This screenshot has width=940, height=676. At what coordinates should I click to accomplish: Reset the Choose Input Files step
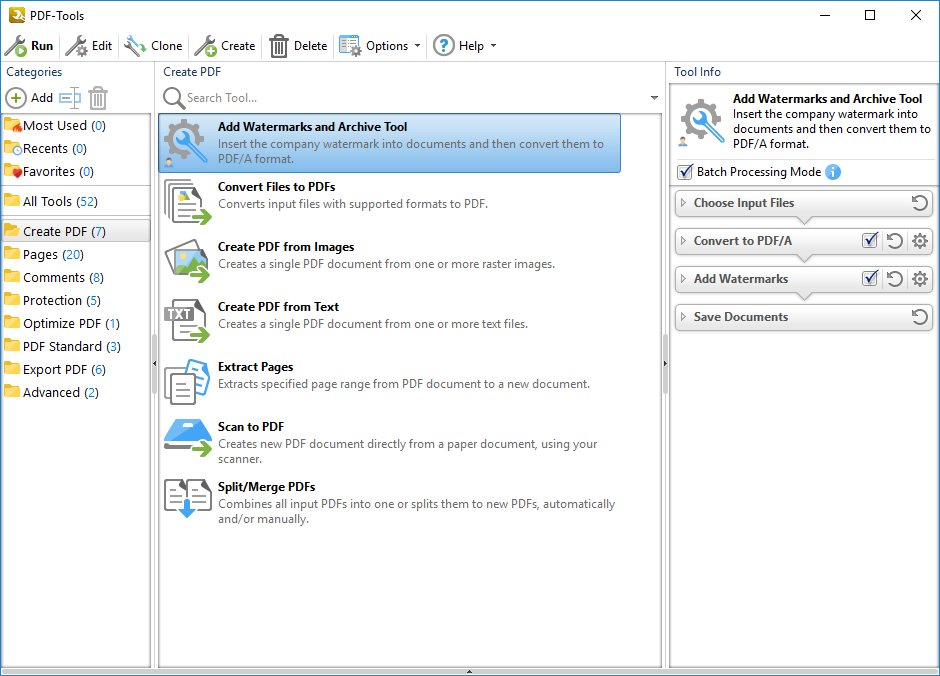point(920,203)
